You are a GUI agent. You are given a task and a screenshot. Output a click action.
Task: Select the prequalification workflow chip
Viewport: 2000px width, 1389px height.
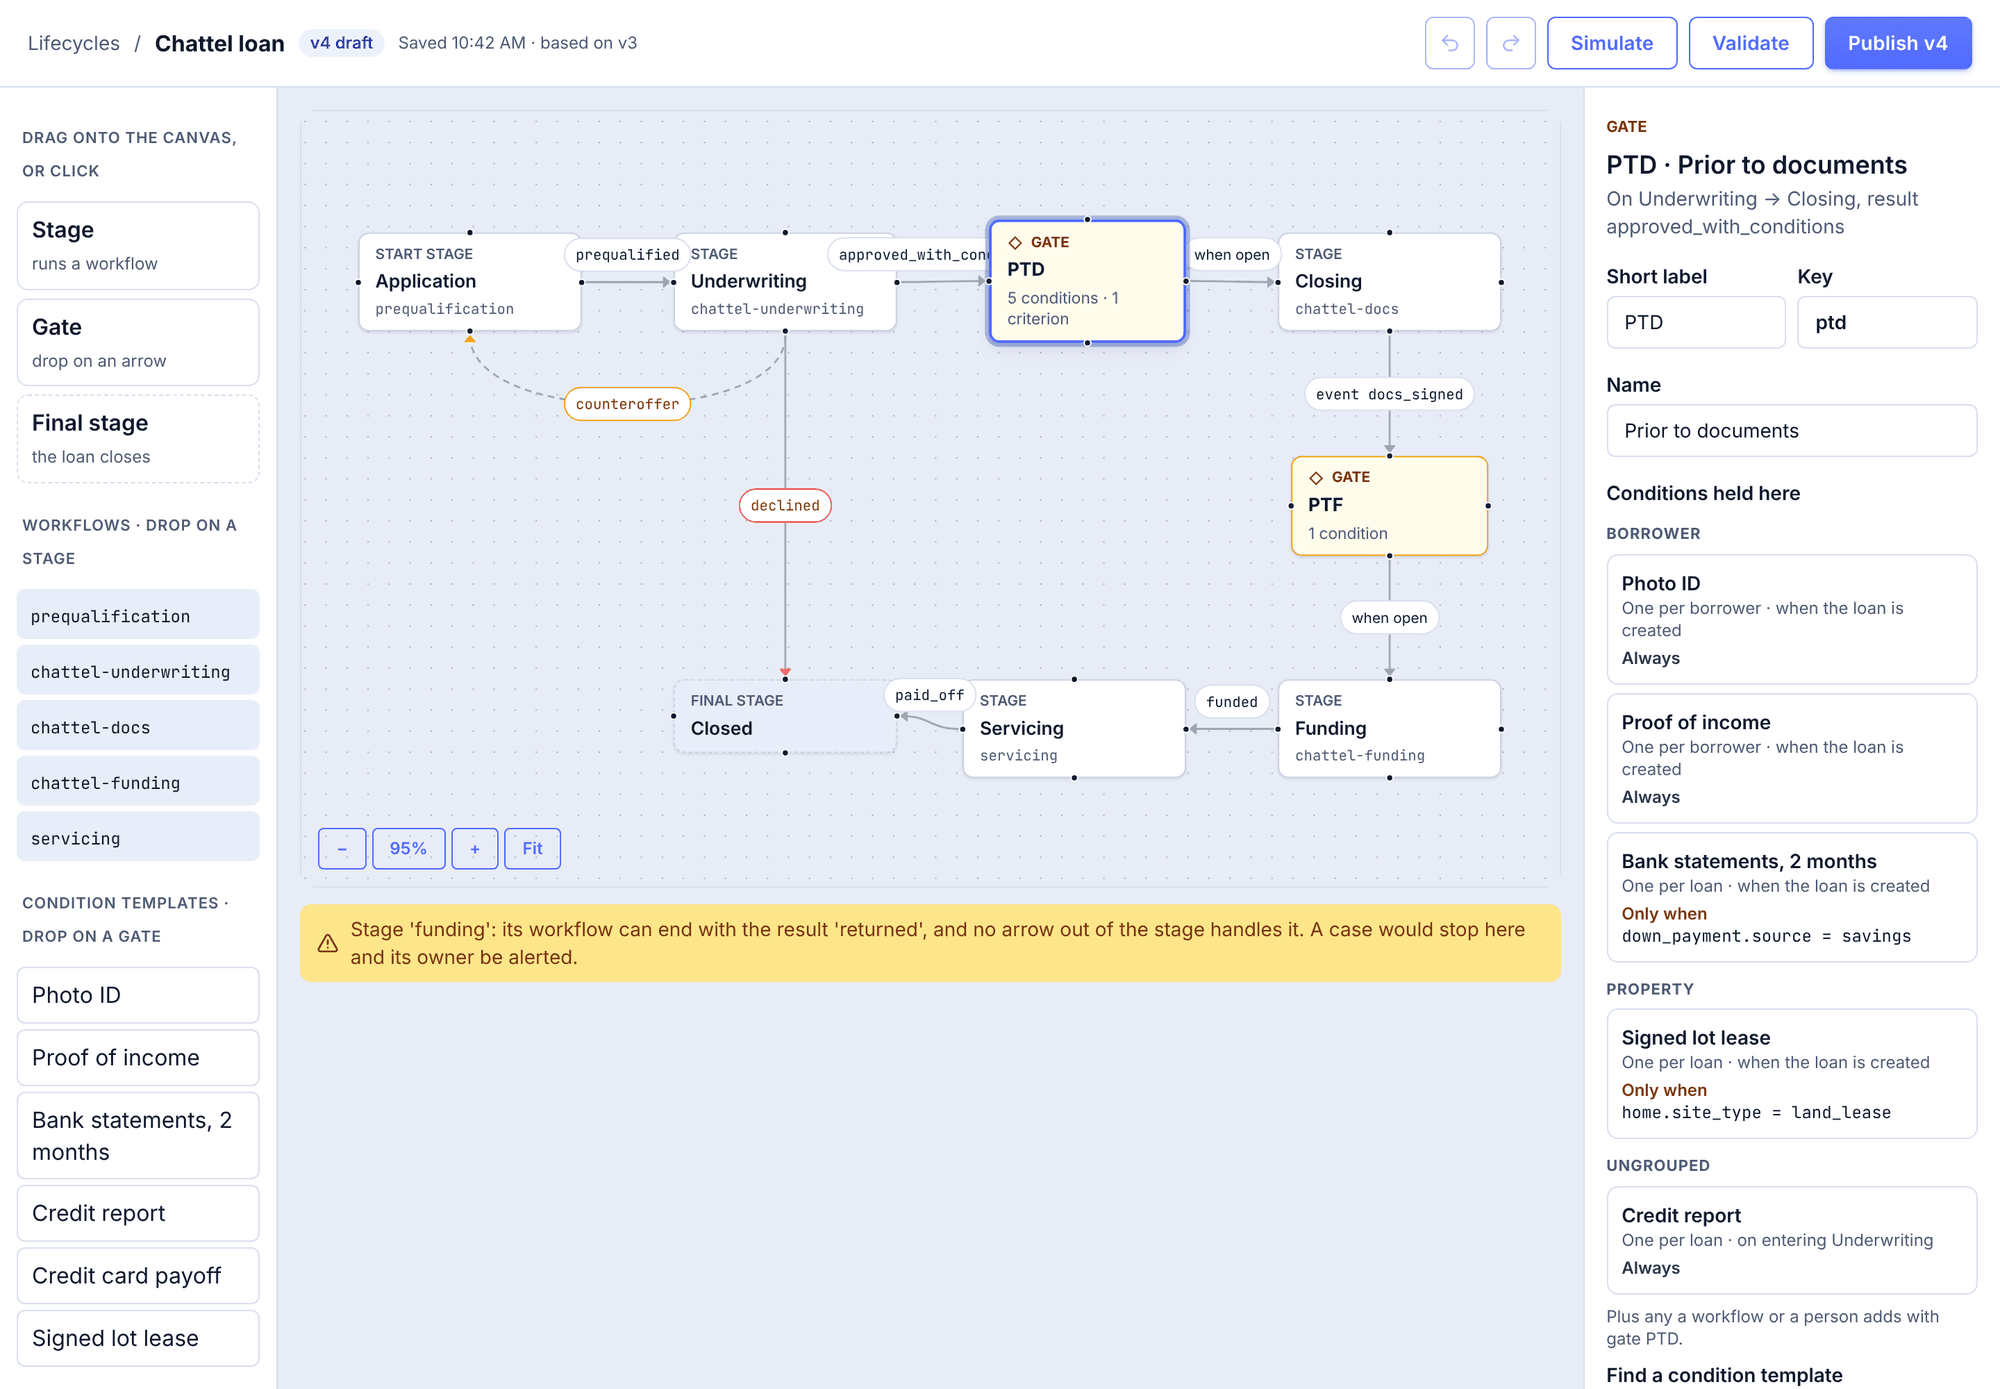click(x=138, y=615)
